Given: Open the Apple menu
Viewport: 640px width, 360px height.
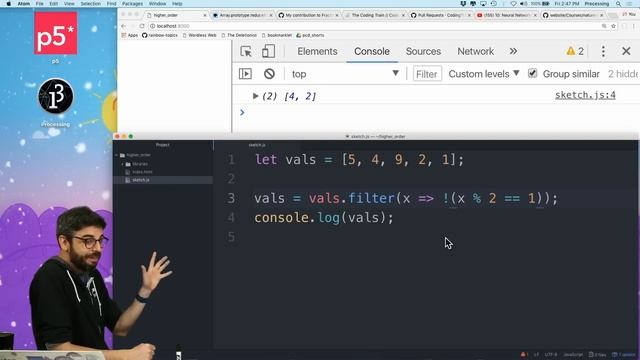Looking at the screenshot, I should pyautogui.click(x=8, y=4).
